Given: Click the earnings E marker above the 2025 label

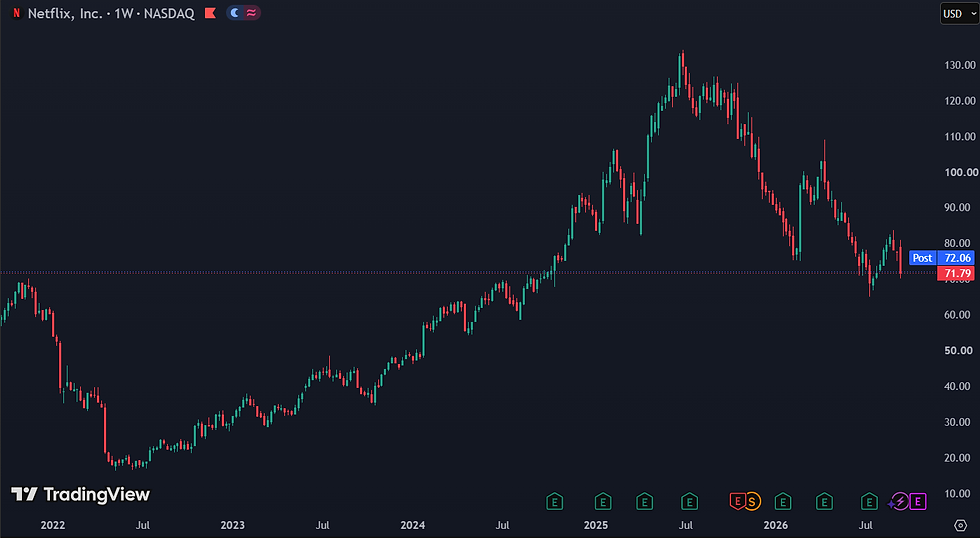Looking at the screenshot, I should pos(602,501).
